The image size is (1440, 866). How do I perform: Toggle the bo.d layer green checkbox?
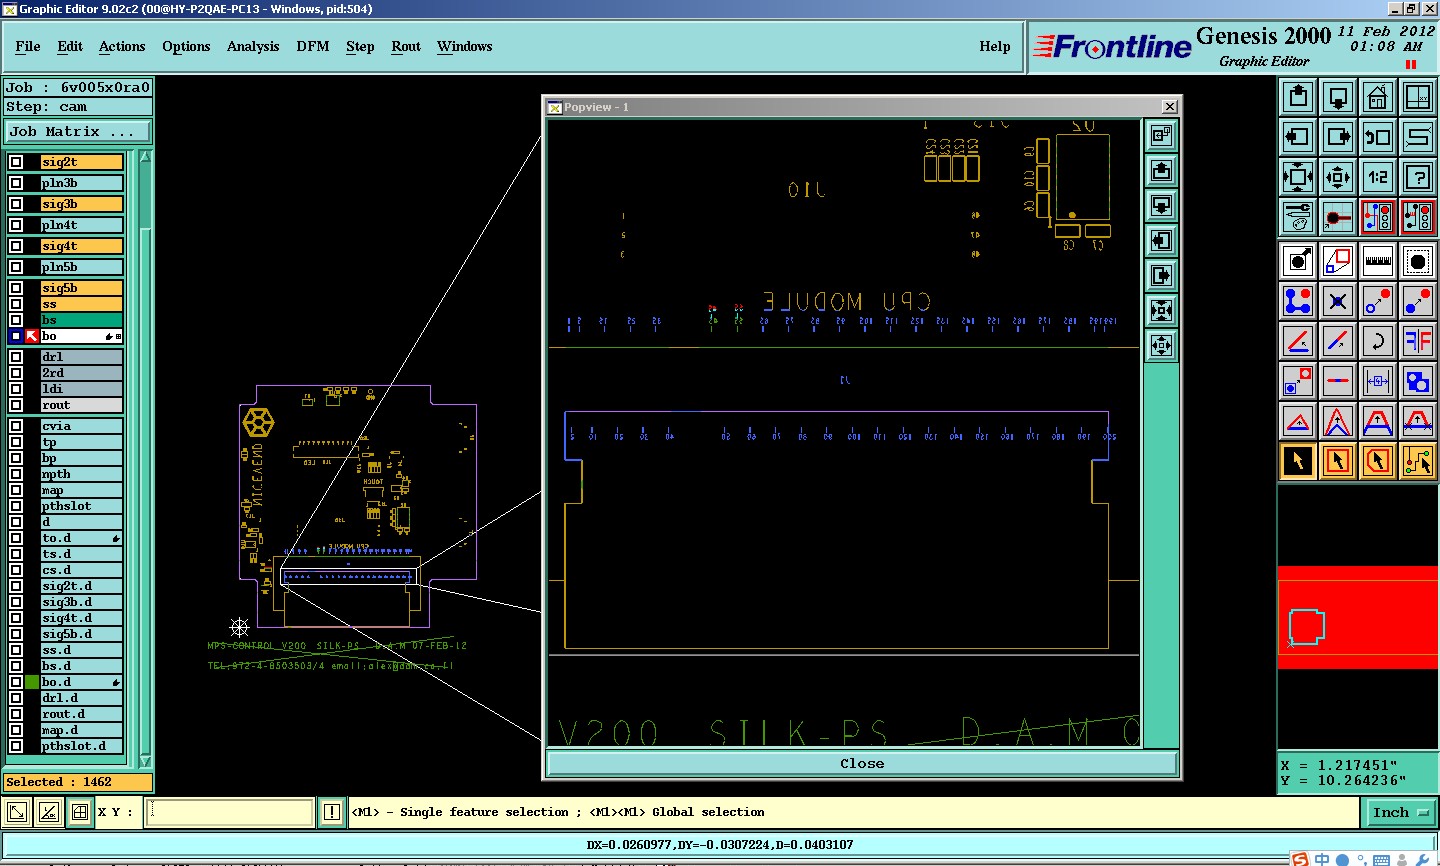click(x=32, y=682)
